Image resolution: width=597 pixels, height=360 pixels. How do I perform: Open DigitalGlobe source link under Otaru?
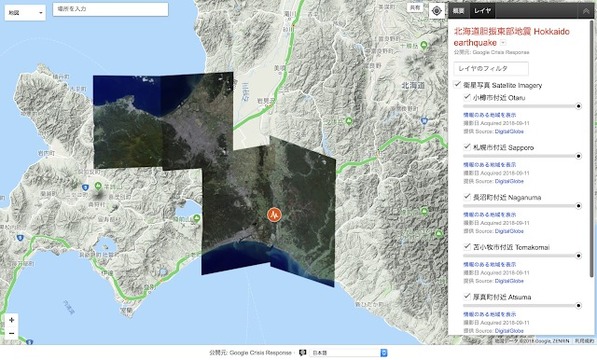point(509,132)
